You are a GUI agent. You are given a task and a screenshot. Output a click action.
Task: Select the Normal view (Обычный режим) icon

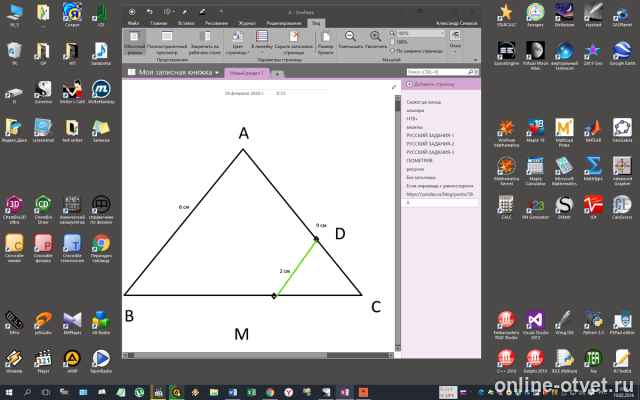coord(135,42)
